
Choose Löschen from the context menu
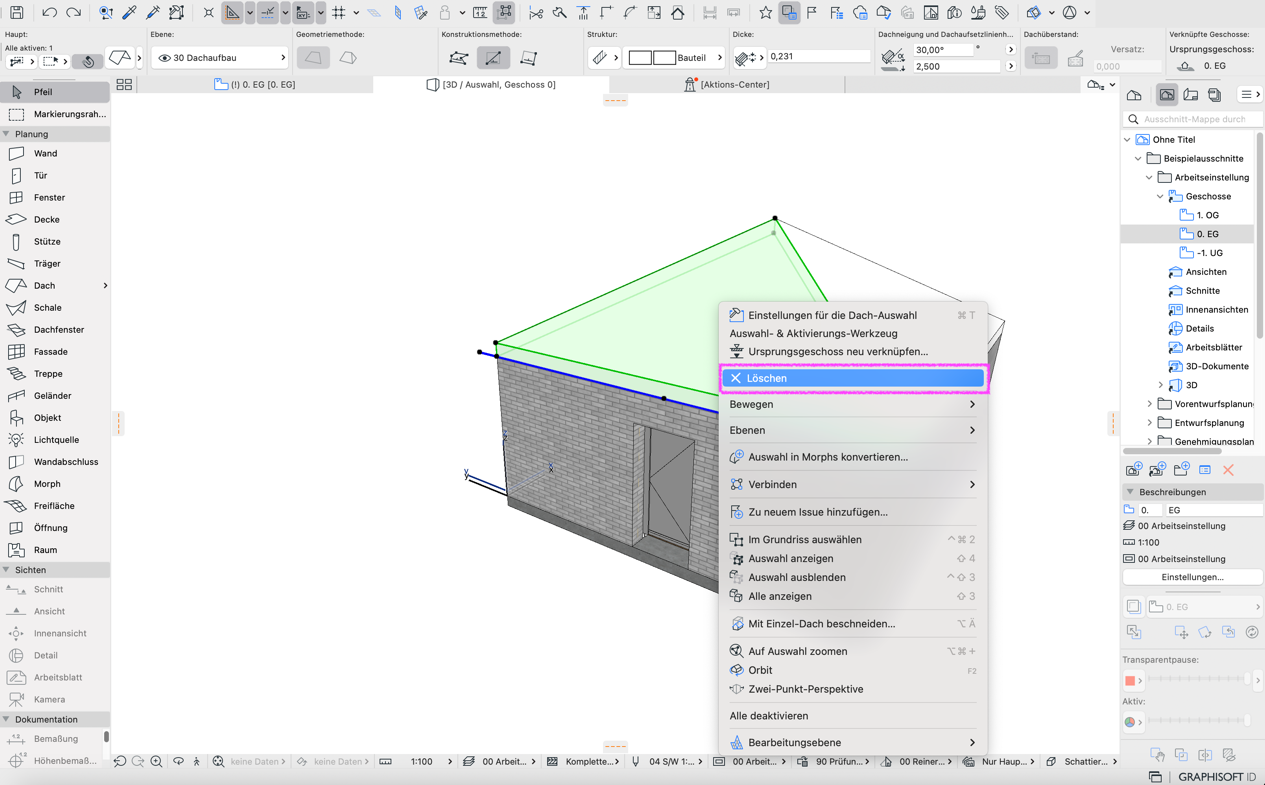pyautogui.click(x=853, y=378)
